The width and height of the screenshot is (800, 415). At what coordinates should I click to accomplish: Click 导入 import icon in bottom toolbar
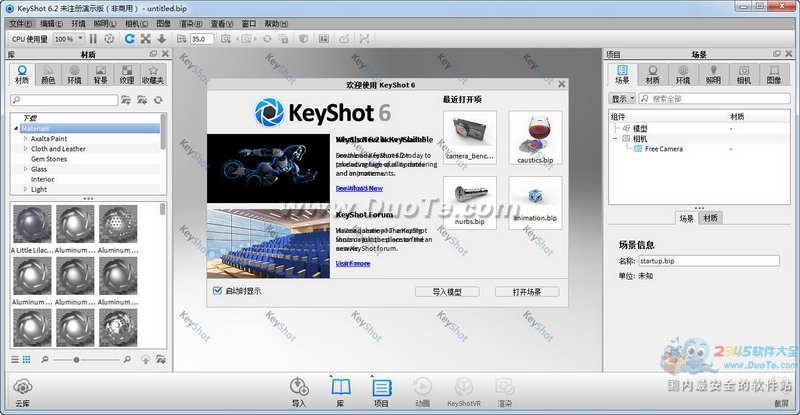pos(299,392)
